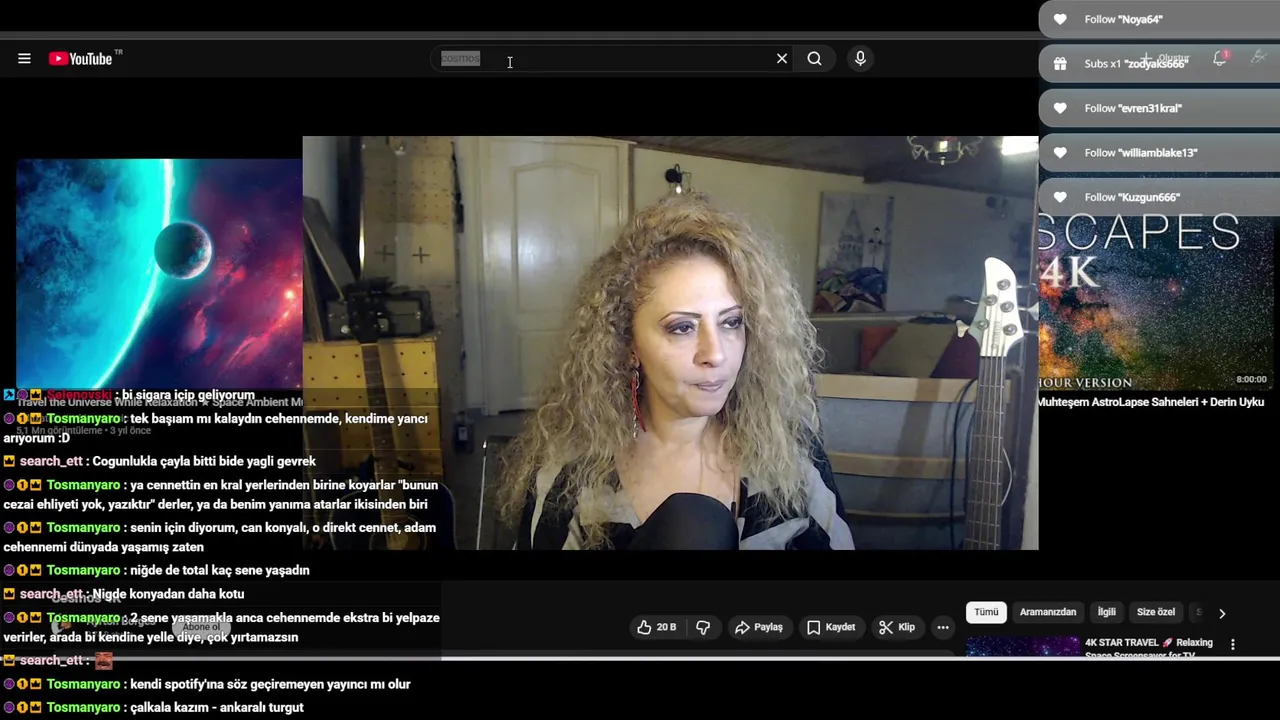The width and height of the screenshot is (1280, 720).
Task: Select the İlgili filter chip
Action: pyautogui.click(x=1107, y=612)
